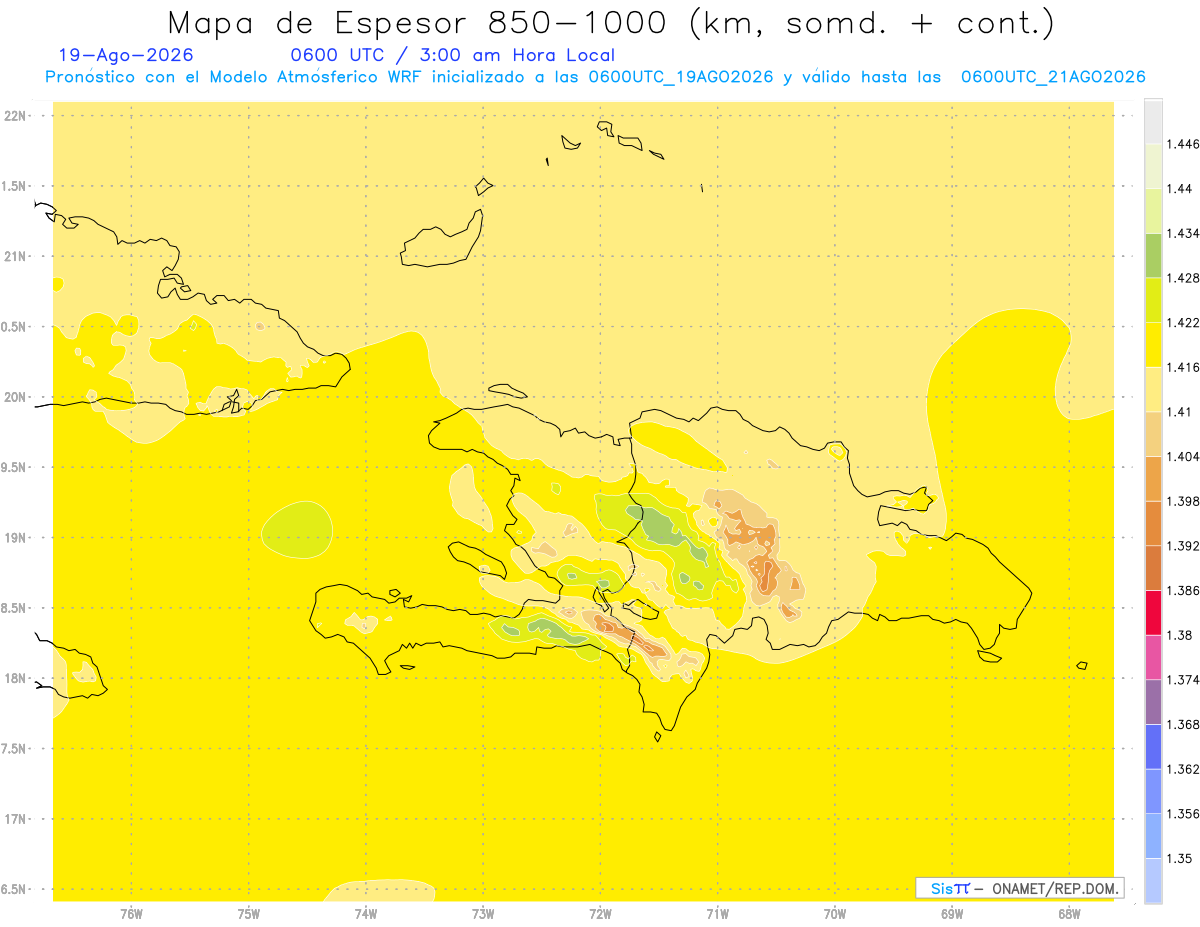Screen dimensions: 1200x927
Task: Select the bright yellow swatch between 1.416 and 1.422
Action: [1153, 345]
